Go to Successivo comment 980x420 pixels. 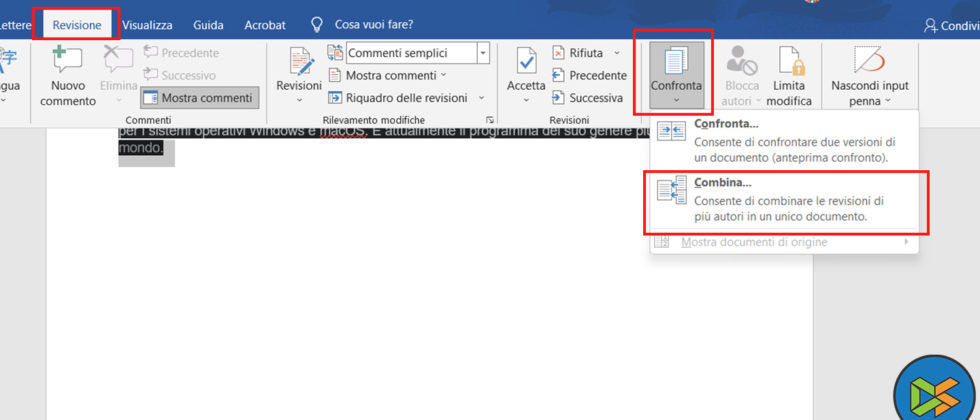coord(180,76)
